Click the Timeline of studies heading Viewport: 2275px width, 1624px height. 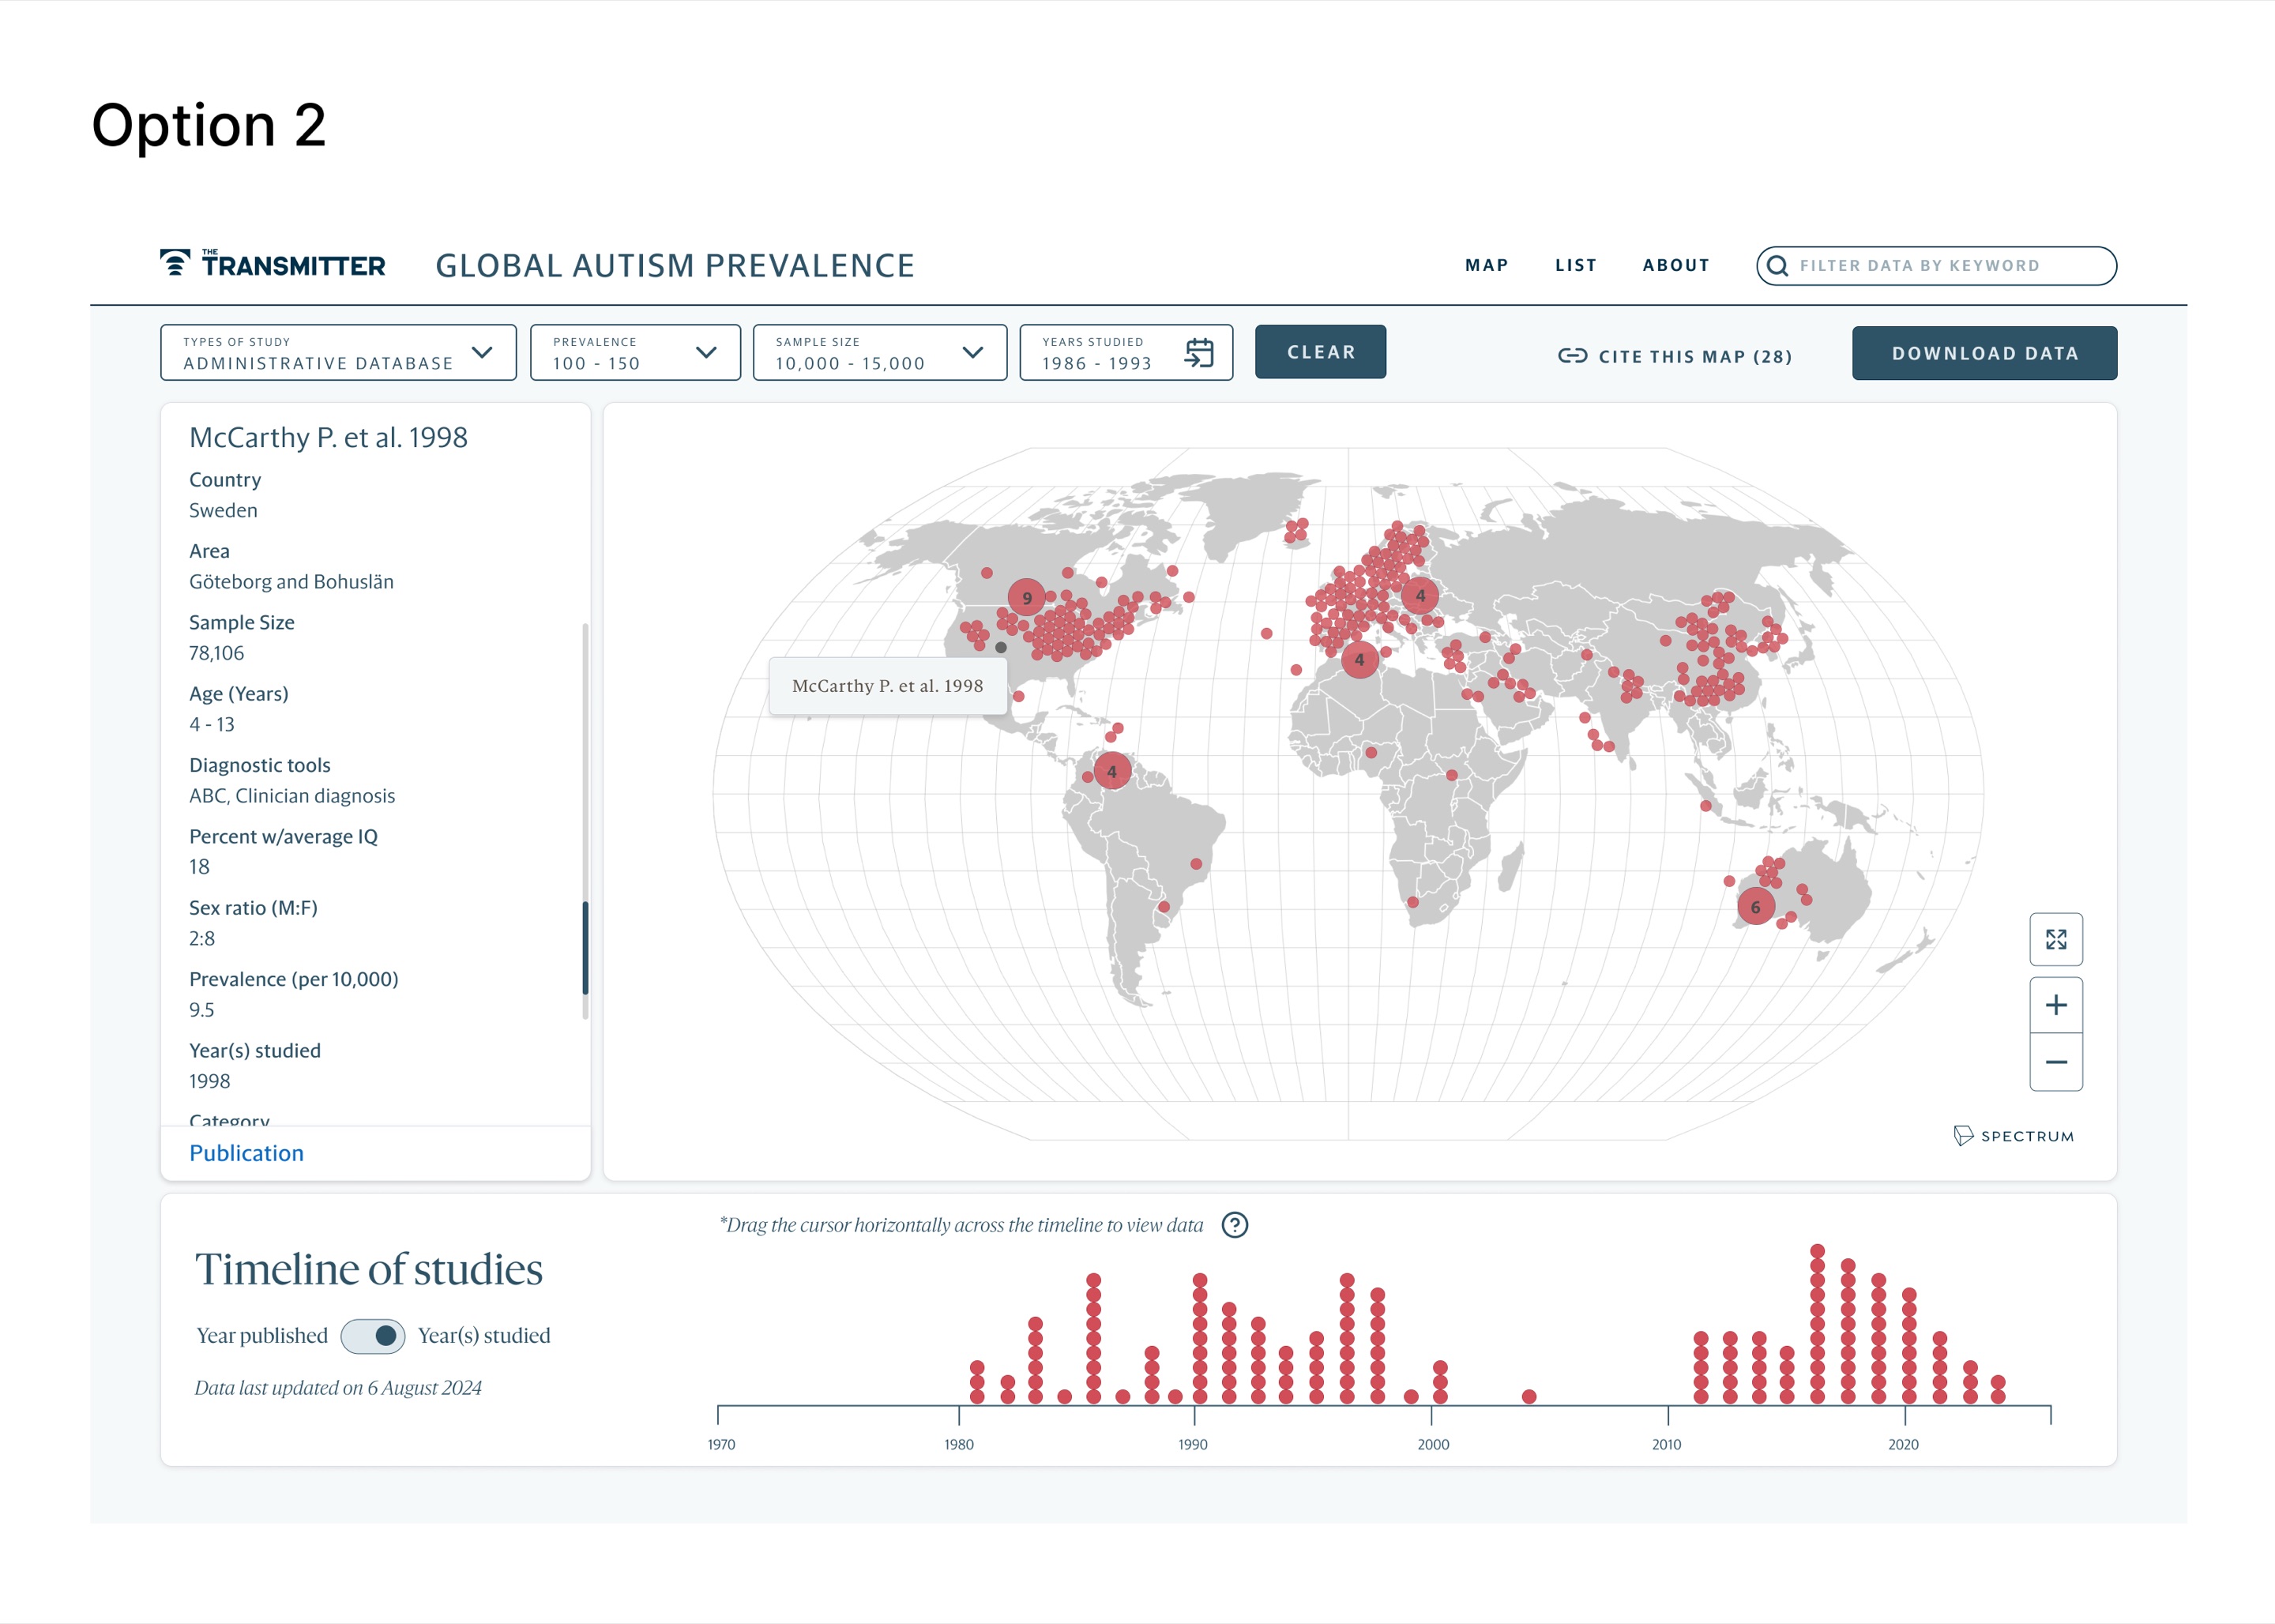[x=368, y=1270]
